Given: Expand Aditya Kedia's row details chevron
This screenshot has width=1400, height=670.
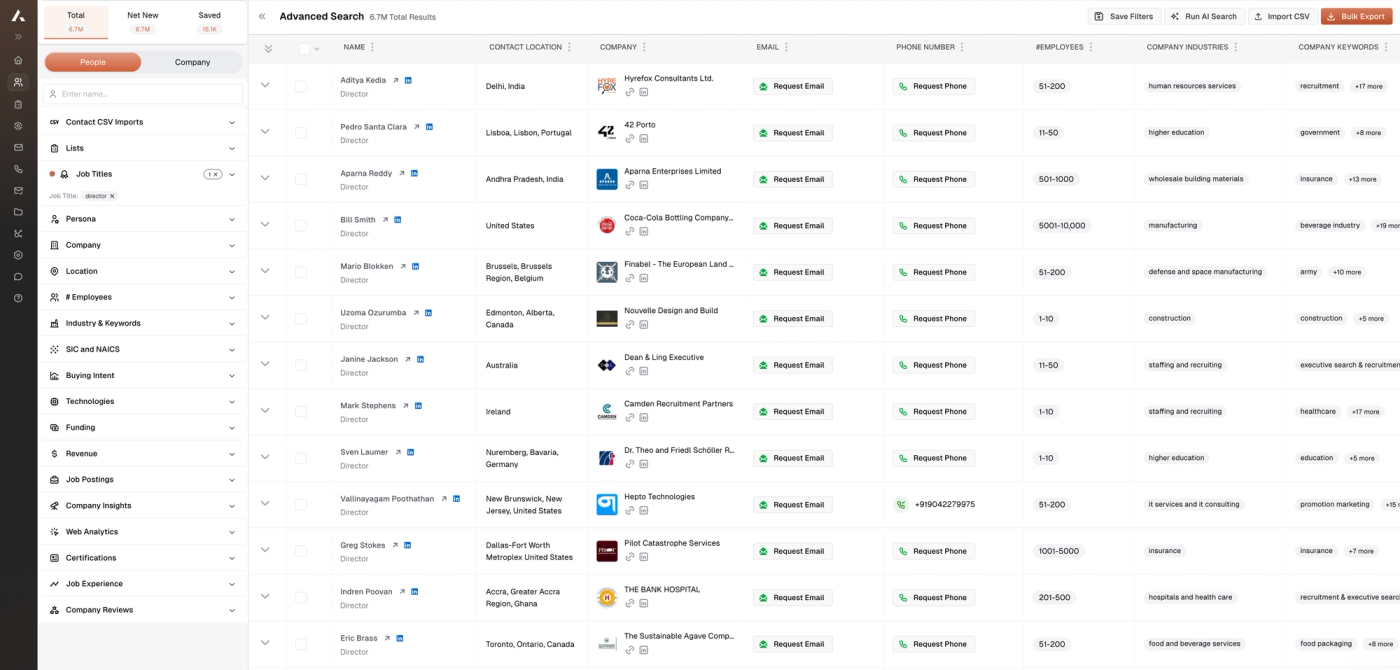Looking at the screenshot, I should [265, 85].
